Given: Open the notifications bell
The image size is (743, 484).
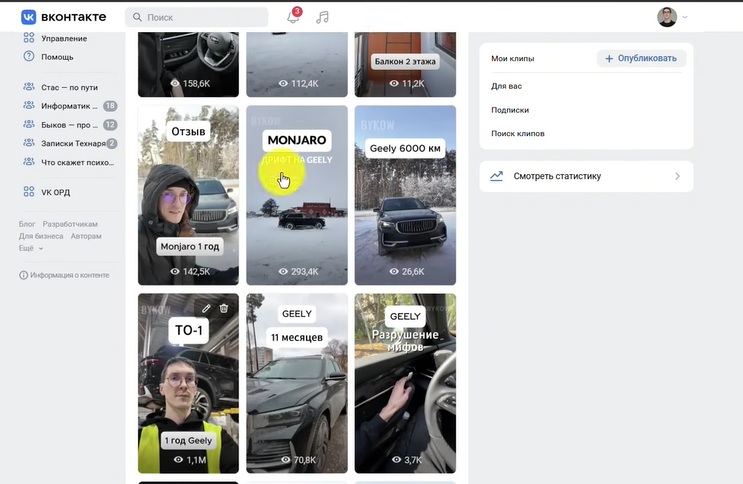Looking at the screenshot, I should click(x=293, y=17).
